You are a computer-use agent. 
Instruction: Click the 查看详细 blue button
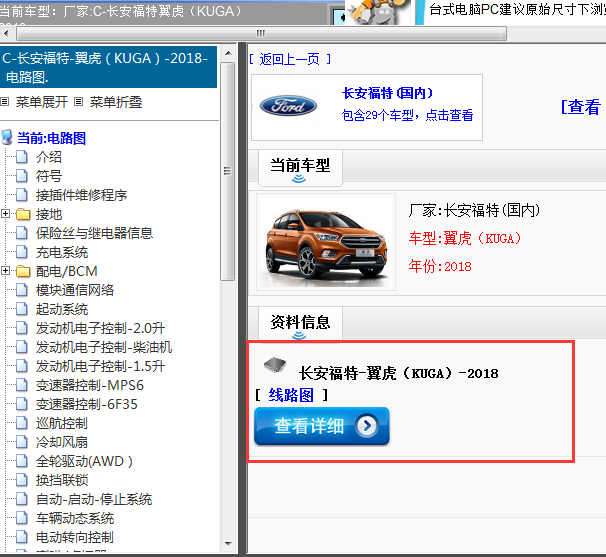point(322,426)
